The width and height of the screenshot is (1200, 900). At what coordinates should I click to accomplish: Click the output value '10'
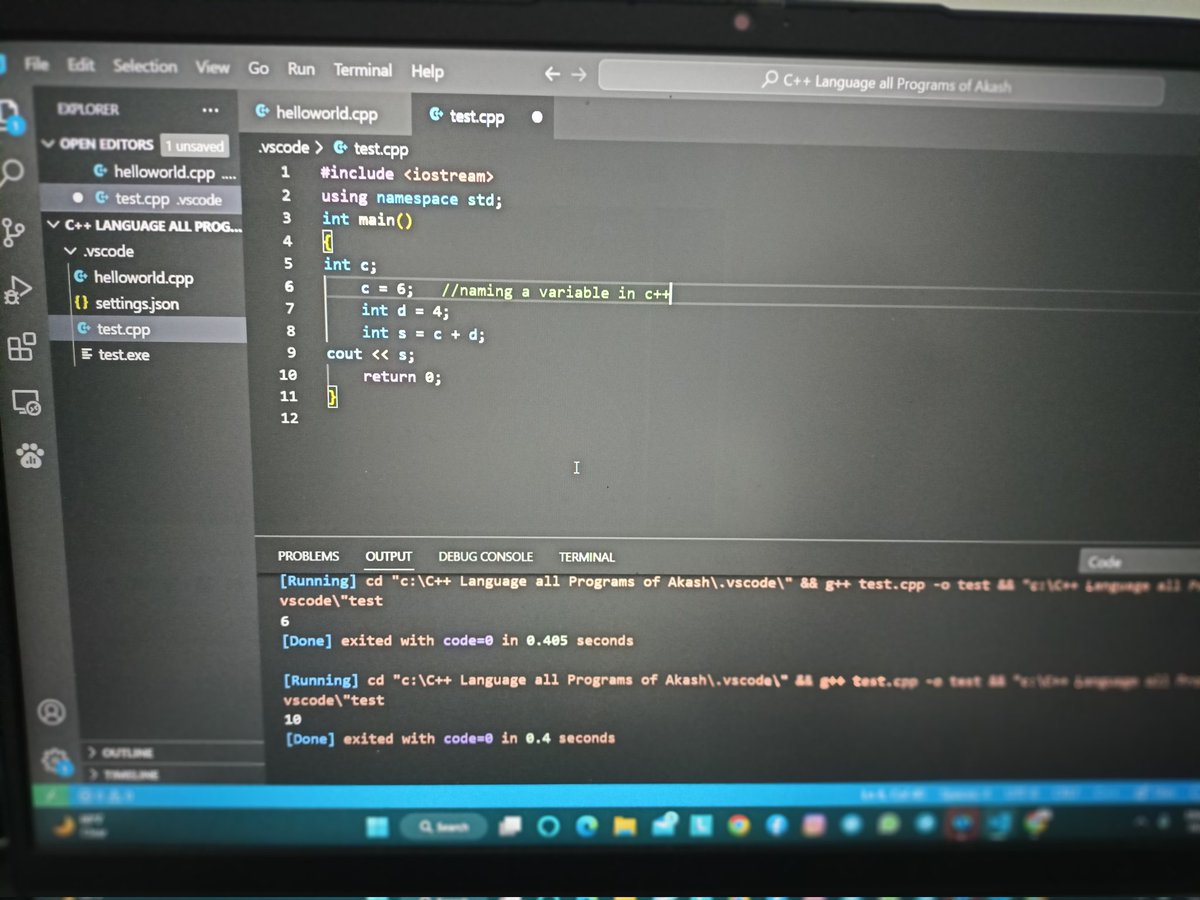[293, 719]
